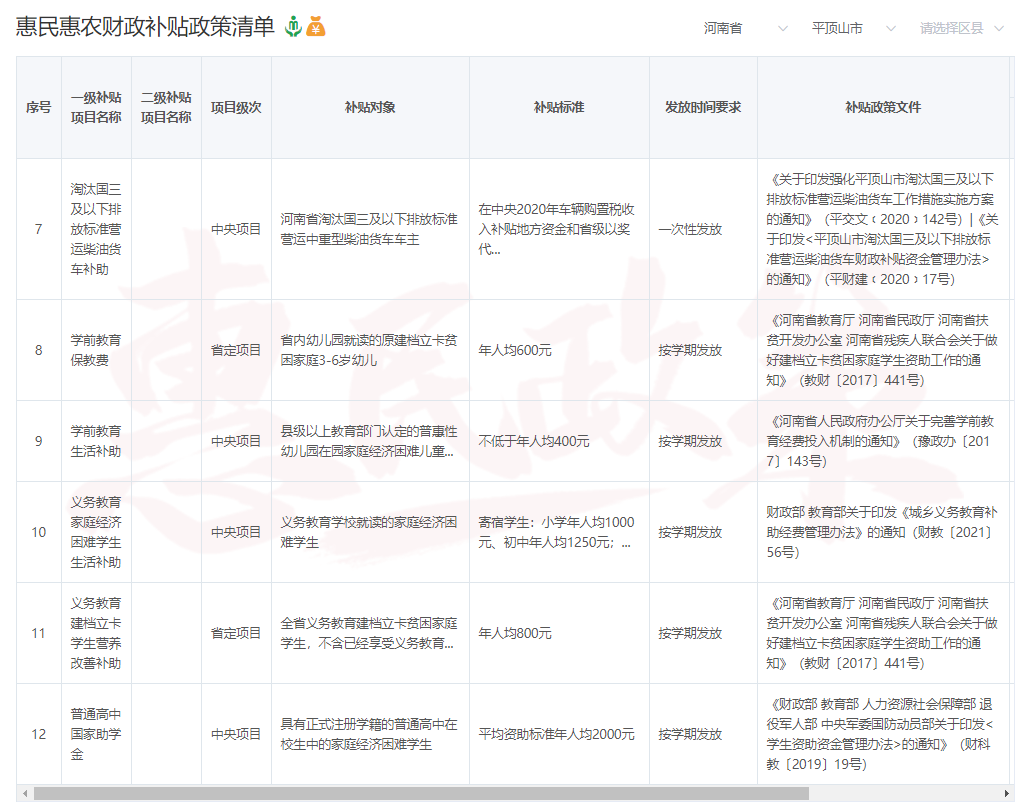This screenshot has width=1026, height=806.
Task: Click 义务教育建档立卡学生营养改善补助 project name
Action: click(96, 633)
